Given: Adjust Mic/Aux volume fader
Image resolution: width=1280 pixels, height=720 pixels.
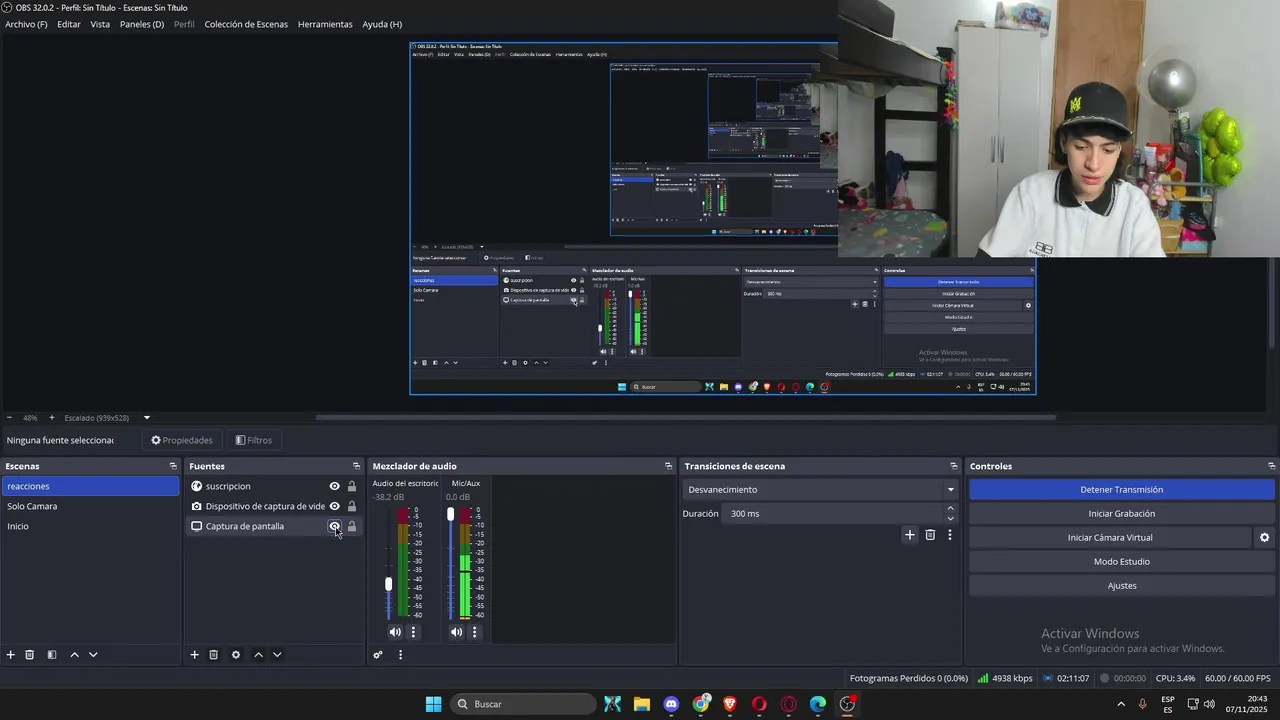Looking at the screenshot, I should coord(451,514).
